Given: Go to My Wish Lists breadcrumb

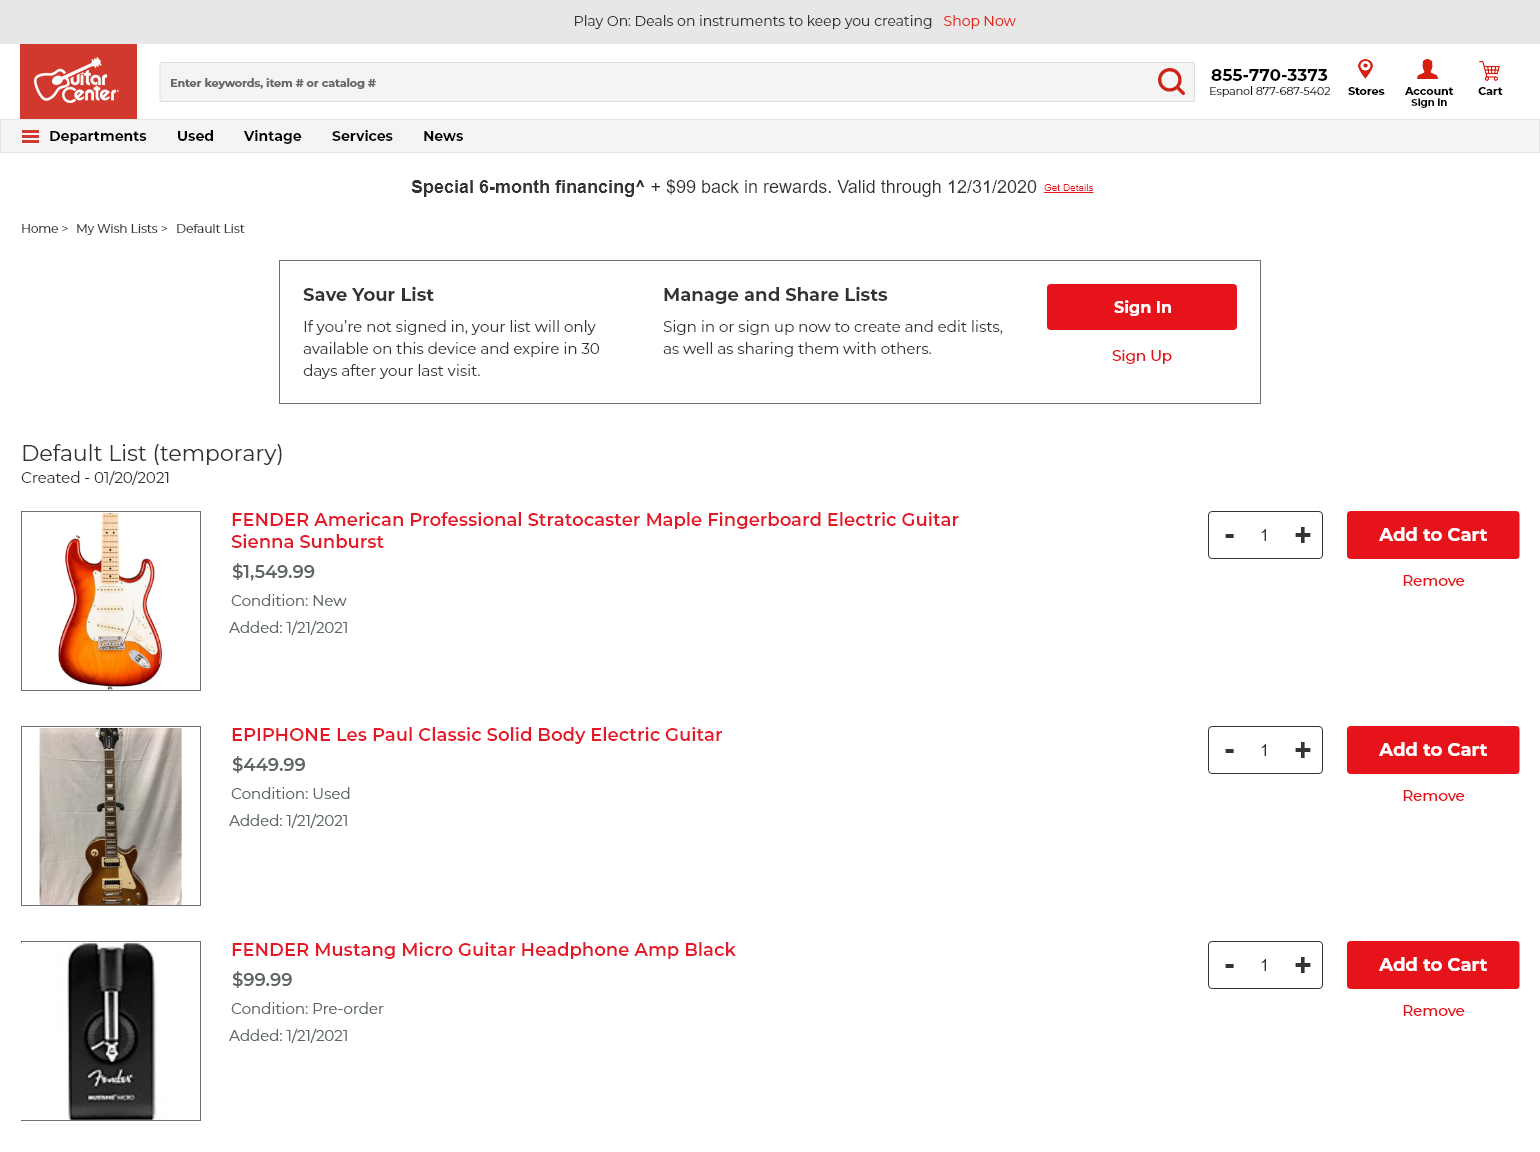Looking at the screenshot, I should [117, 229].
